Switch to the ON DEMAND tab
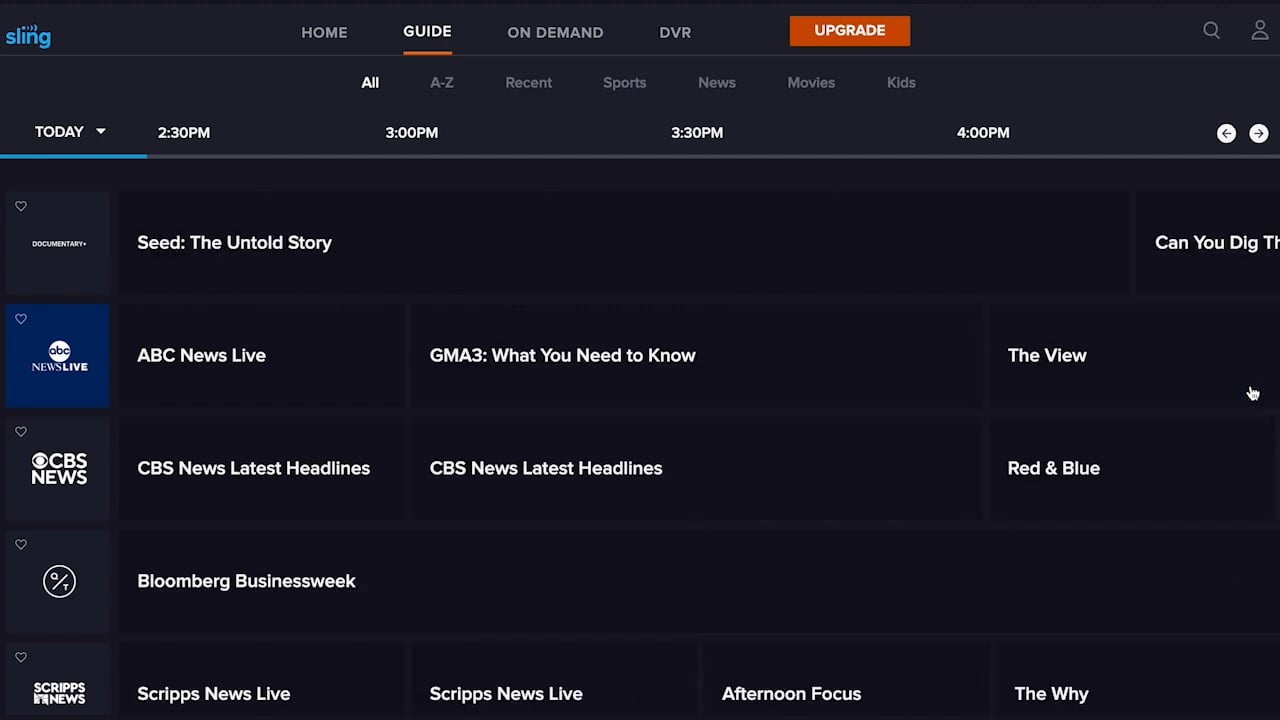Screen dimensions: 1280x720 click(555, 32)
